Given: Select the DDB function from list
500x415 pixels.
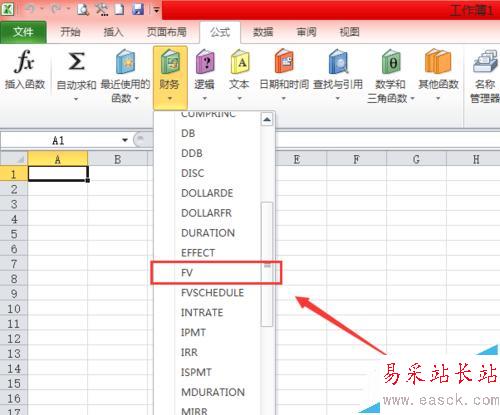Looking at the screenshot, I should tap(207, 153).
